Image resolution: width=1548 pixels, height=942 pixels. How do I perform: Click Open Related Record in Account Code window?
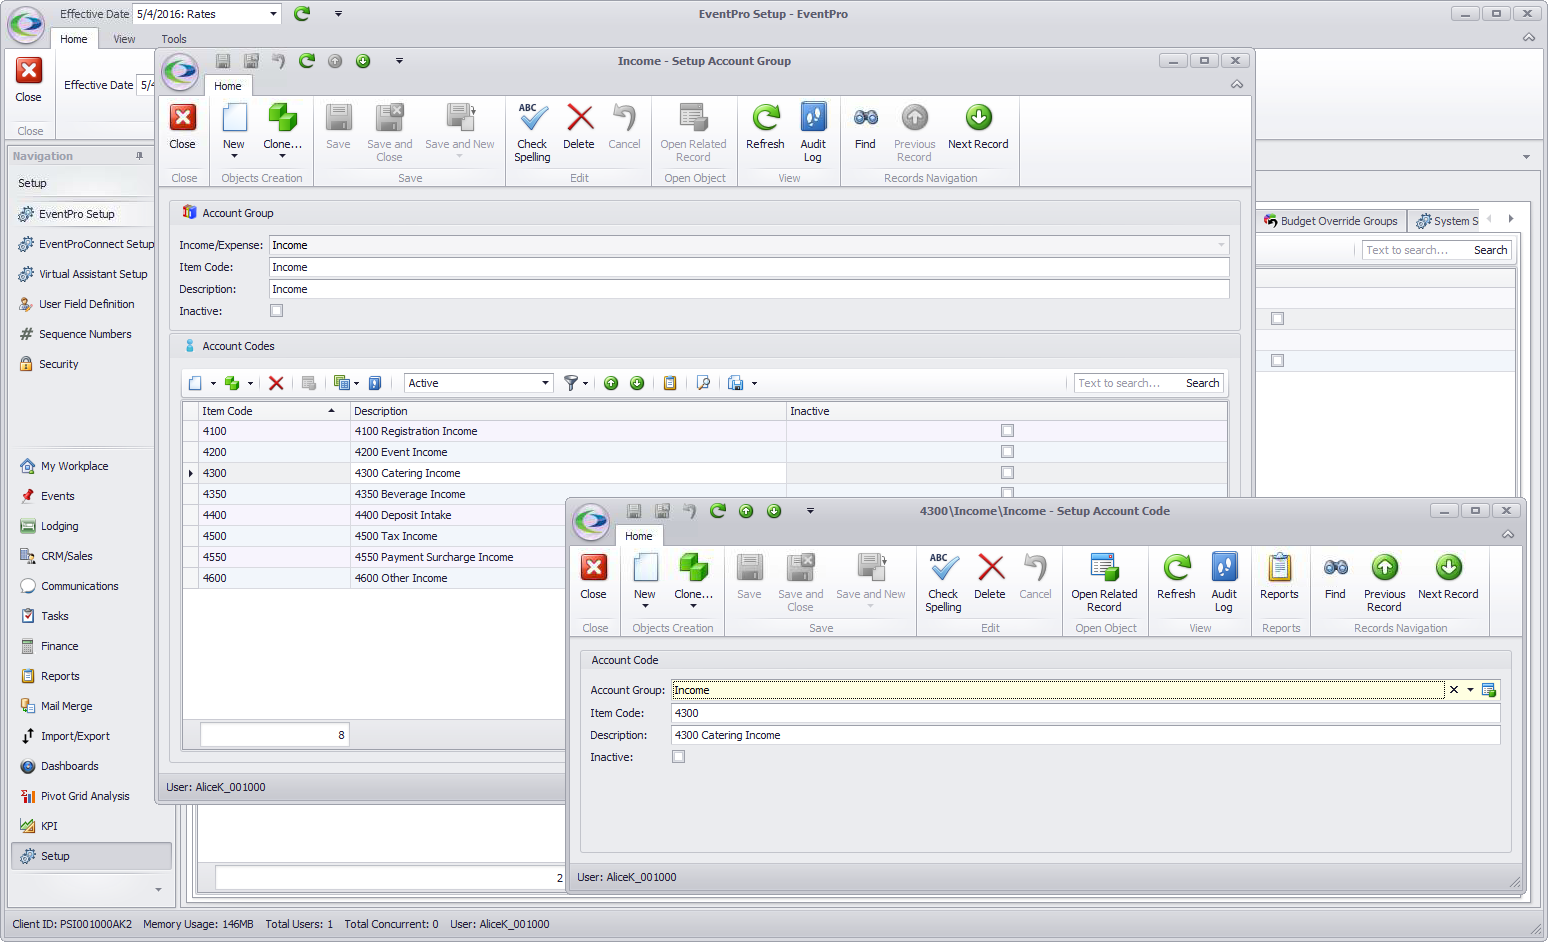(x=1104, y=581)
